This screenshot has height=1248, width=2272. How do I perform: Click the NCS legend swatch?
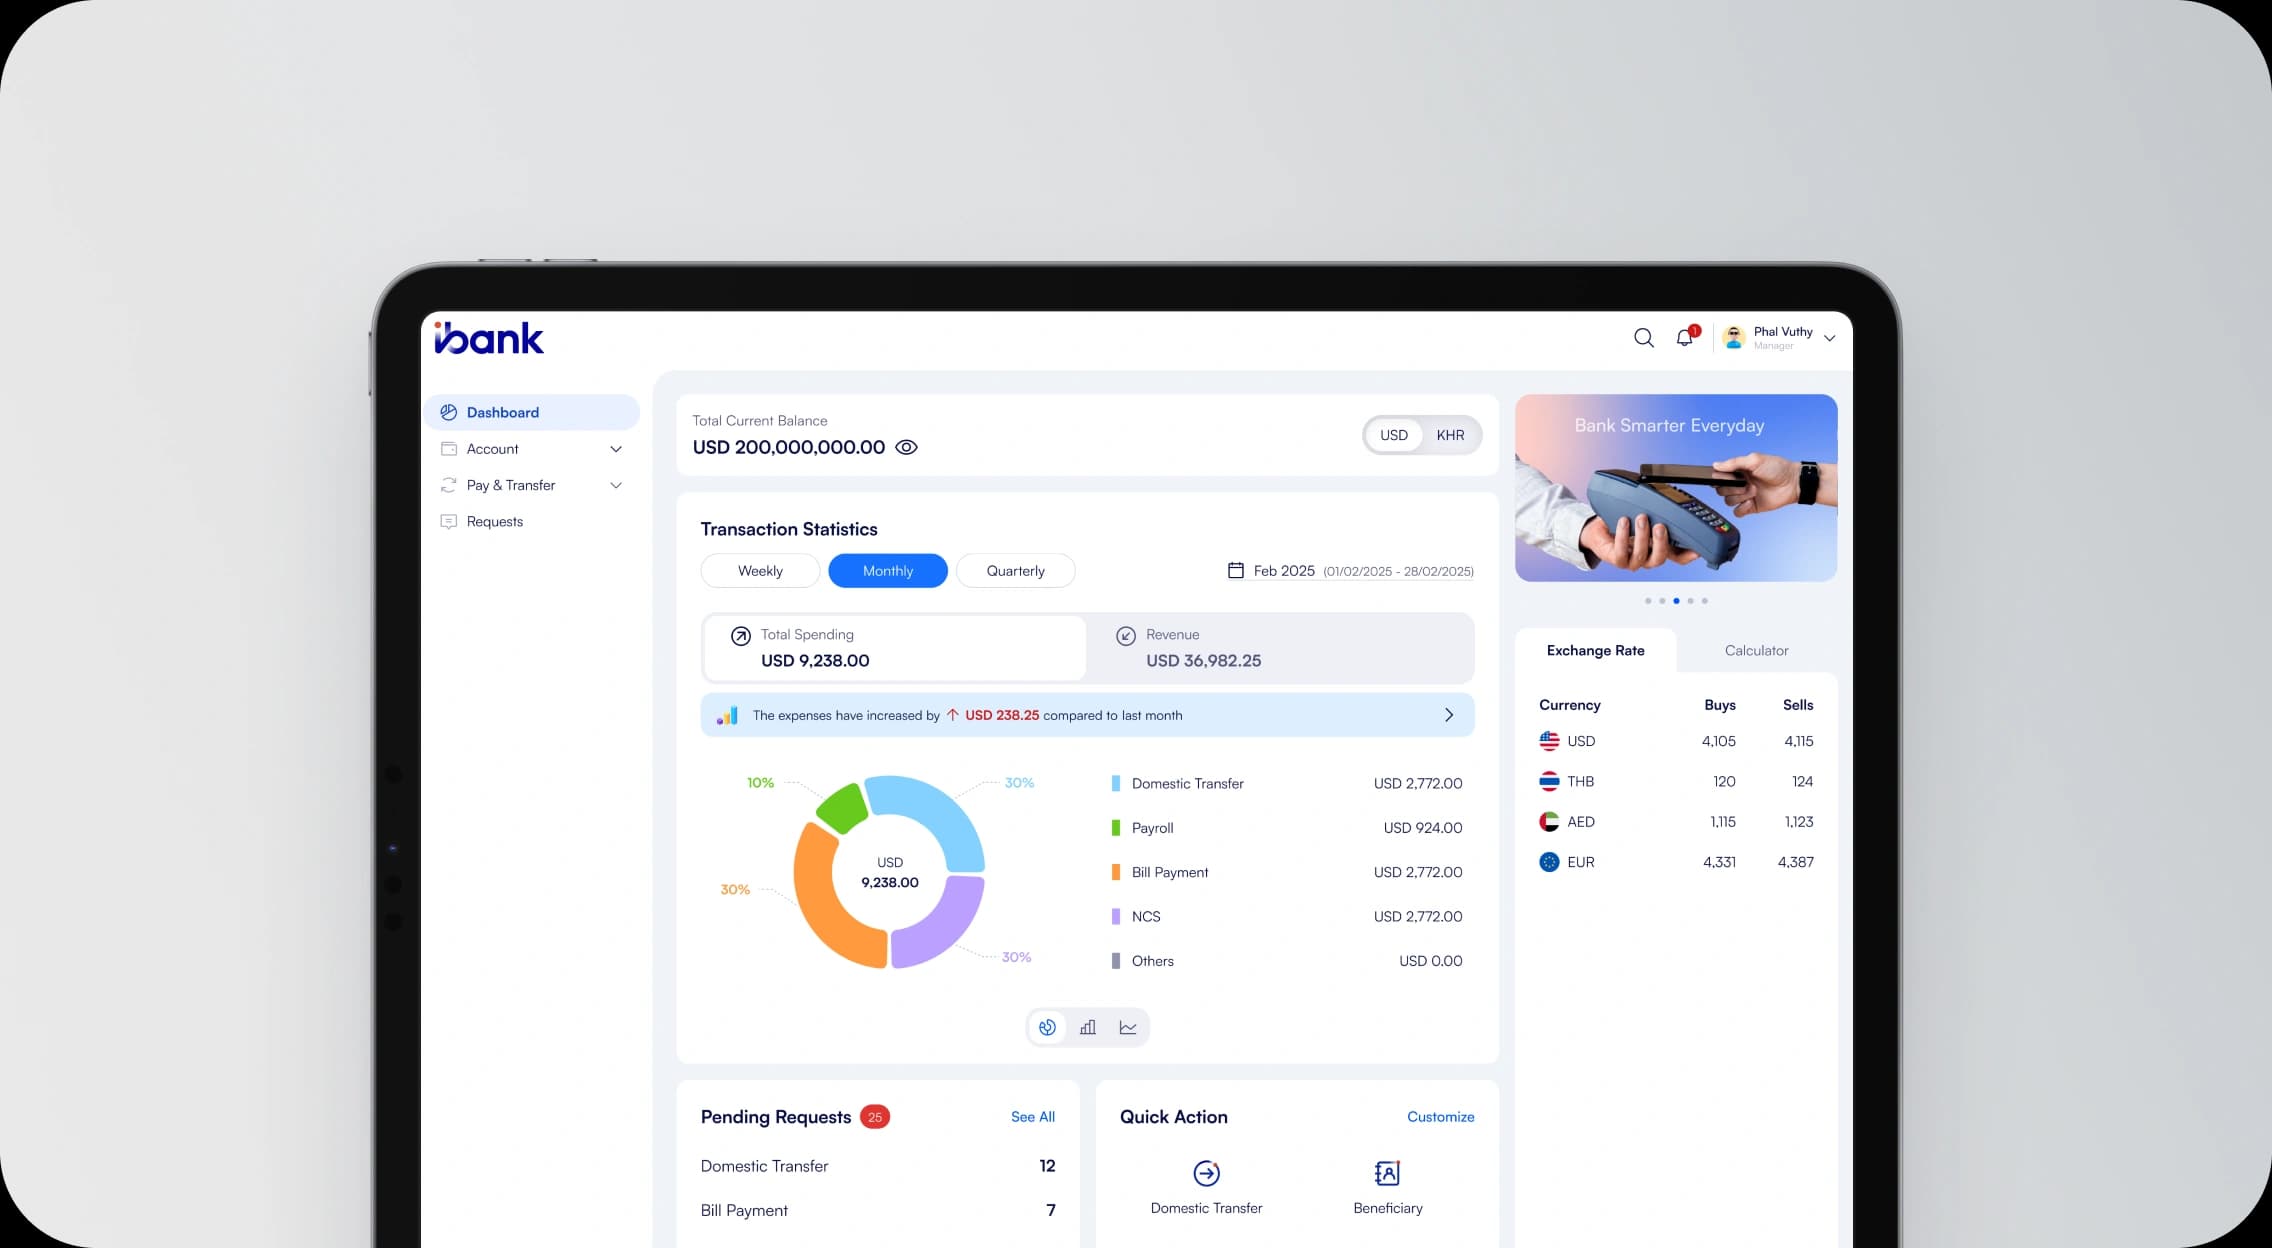1116,916
